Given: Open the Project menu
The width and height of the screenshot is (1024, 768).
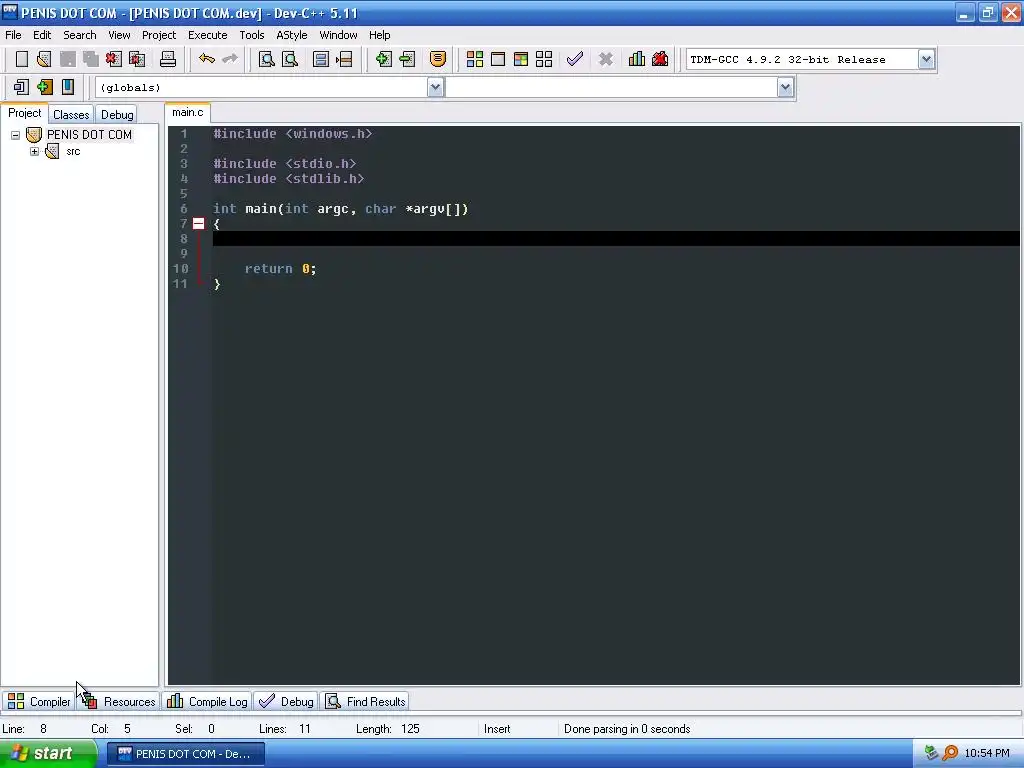Looking at the screenshot, I should pyautogui.click(x=159, y=35).
